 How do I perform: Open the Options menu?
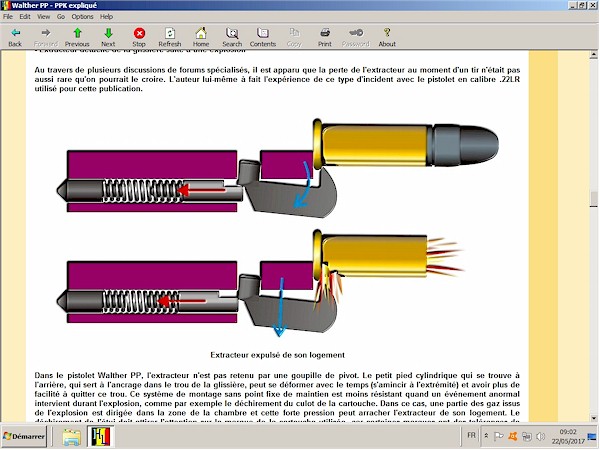click(x=82, y=16)
